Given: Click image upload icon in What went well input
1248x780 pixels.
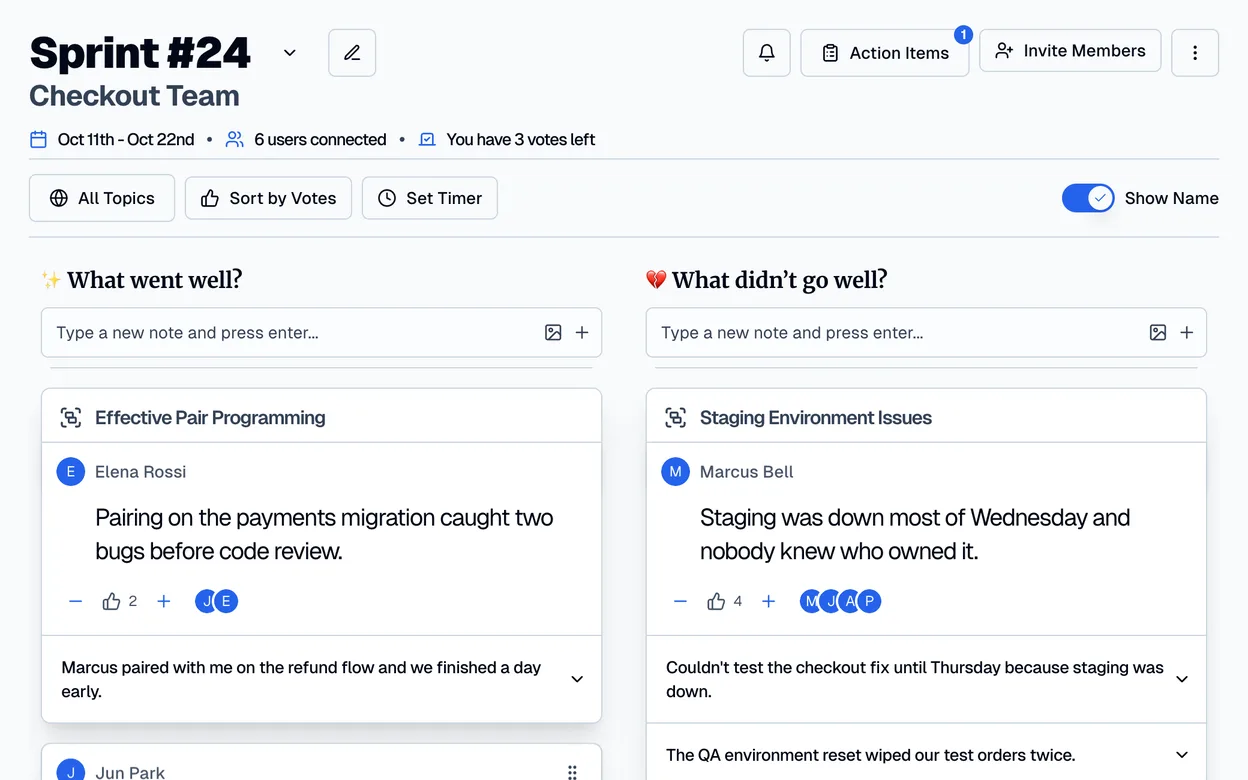Looking at the screenshot, I should point(553,333).
